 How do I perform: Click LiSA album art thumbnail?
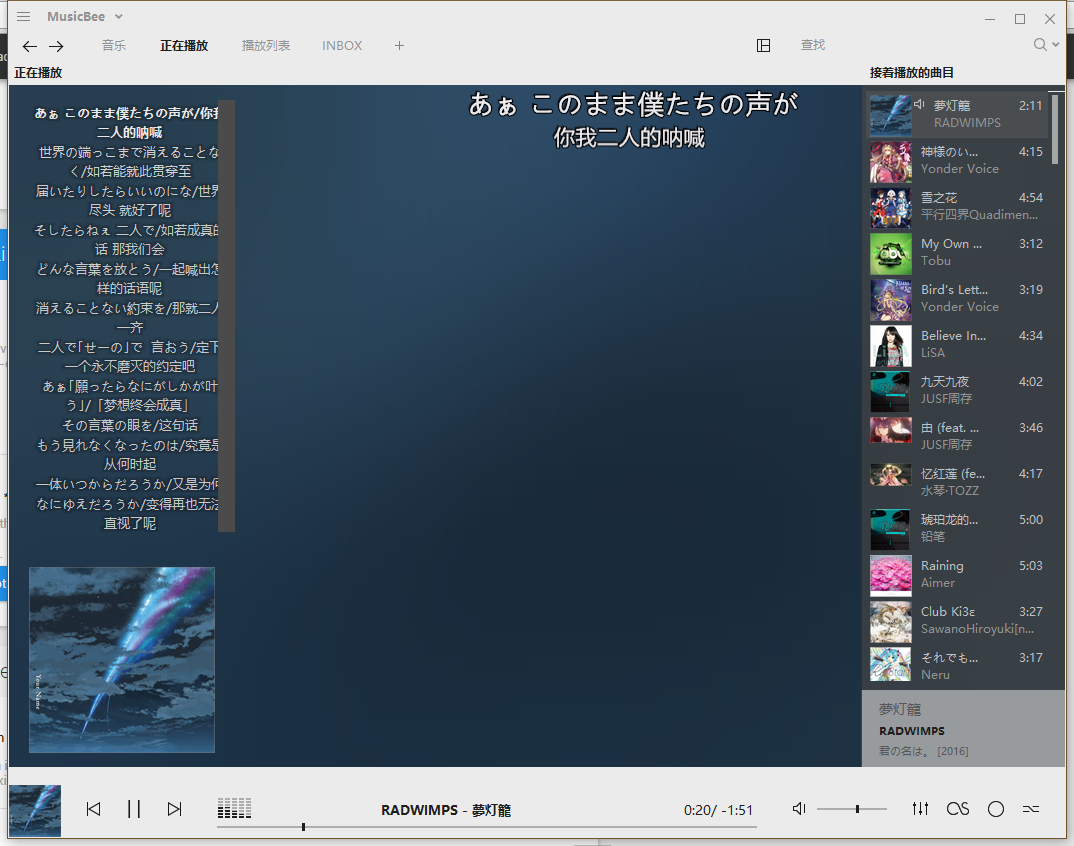(x=890, y=345)
